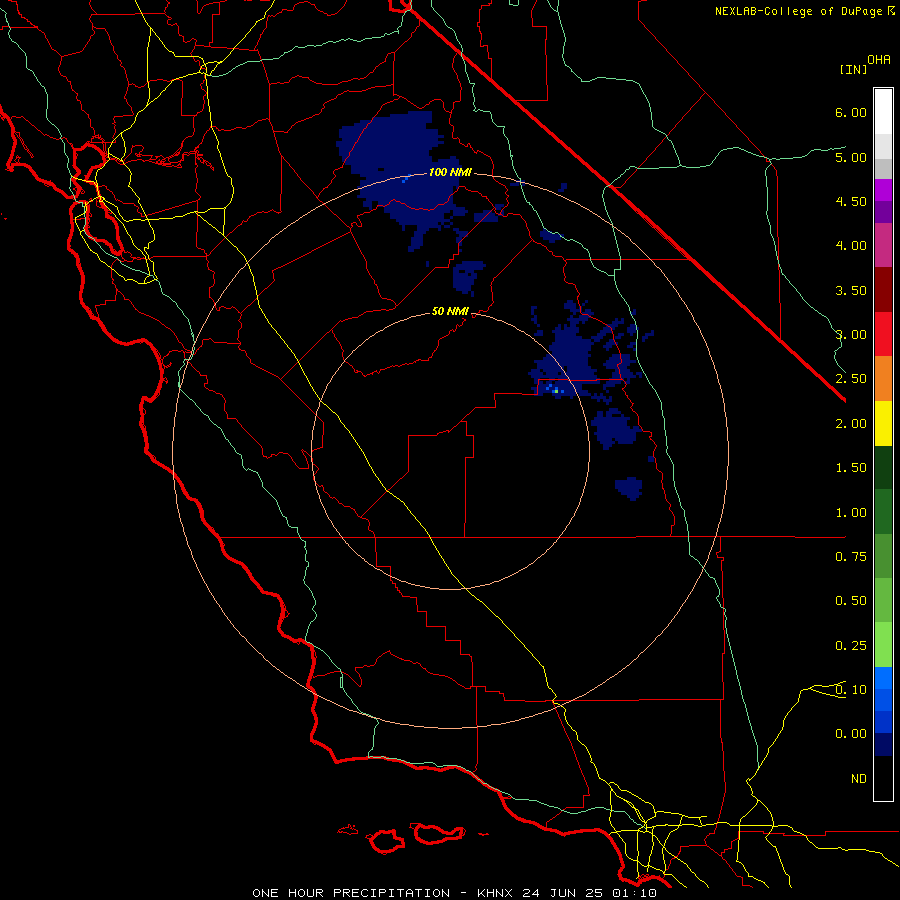Select the 0.00 legend value

tap(851, 734)
